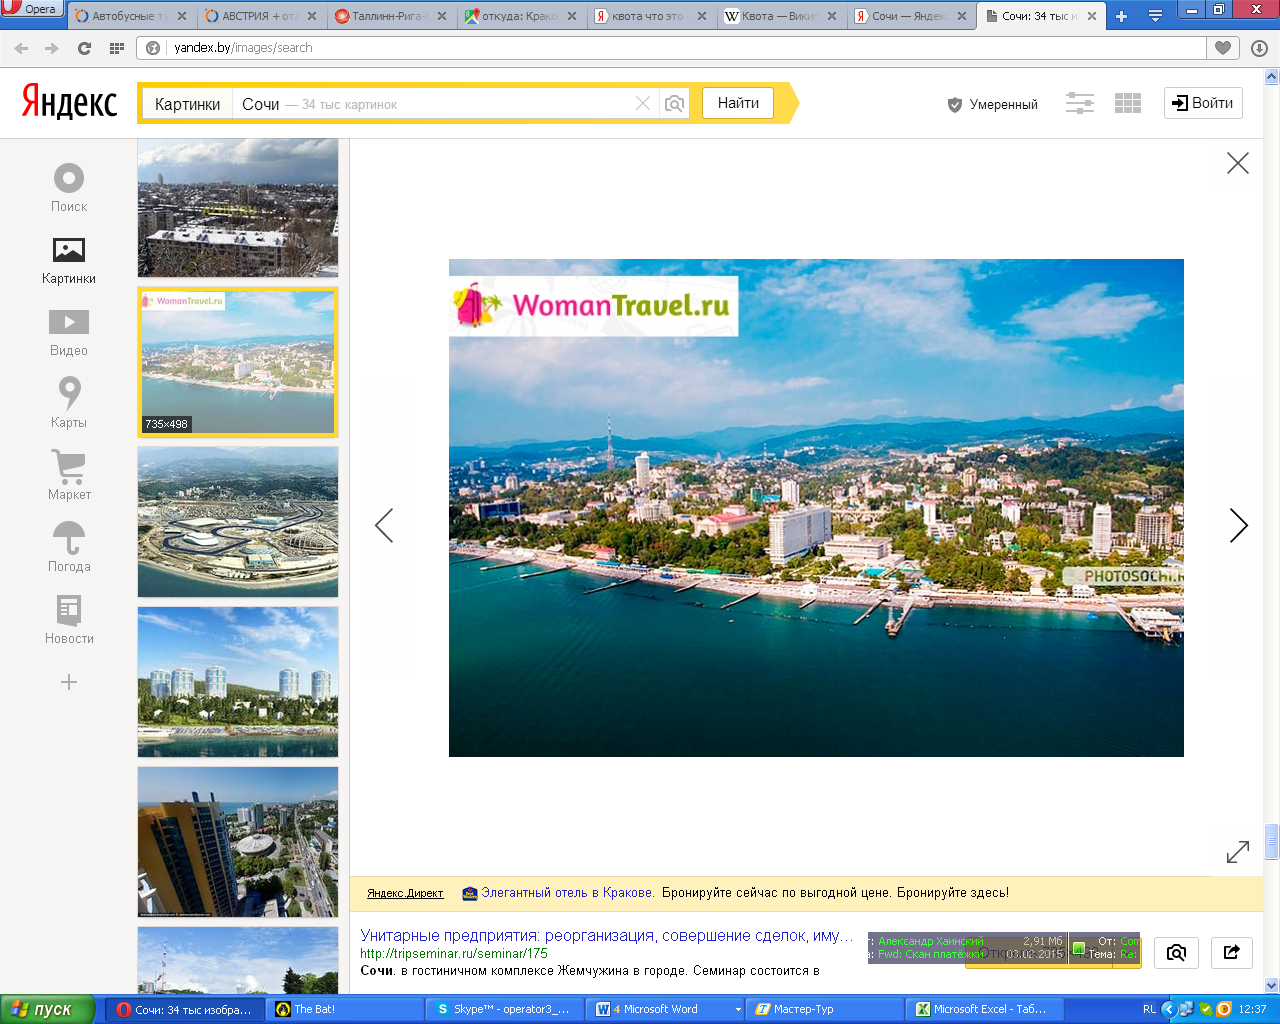Open Новости in the left sidebar
The height and width of the screenshot is (1024, 1280).
[69, 619]
